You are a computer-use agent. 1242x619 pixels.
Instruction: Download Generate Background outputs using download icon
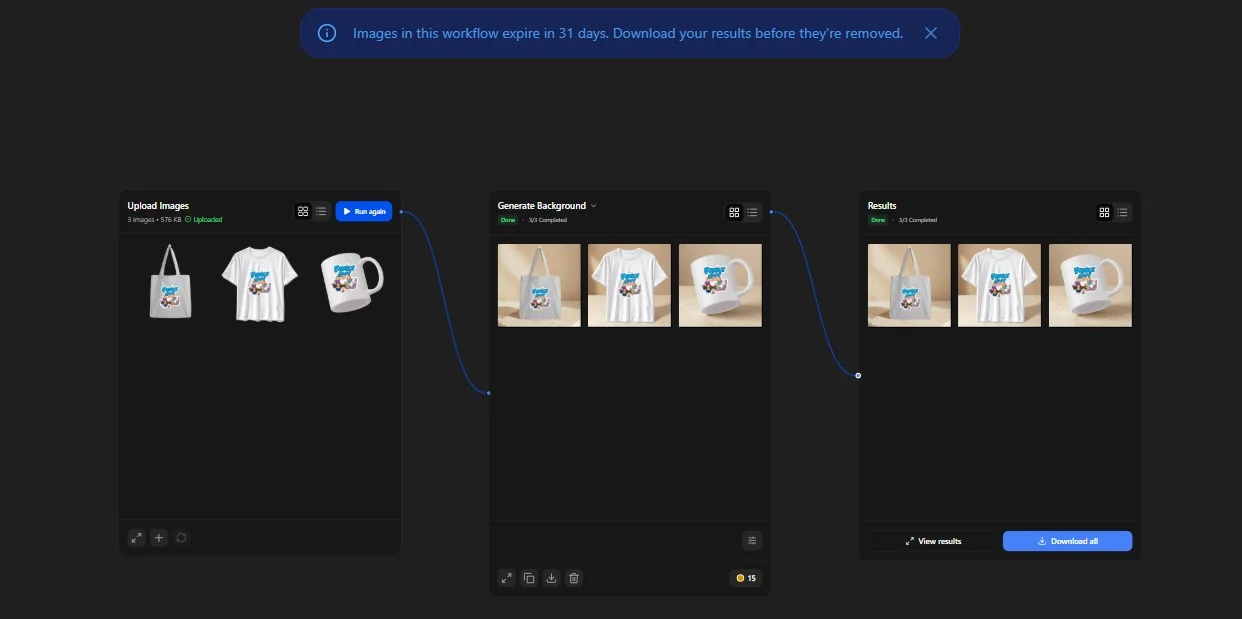coord(551,578)
